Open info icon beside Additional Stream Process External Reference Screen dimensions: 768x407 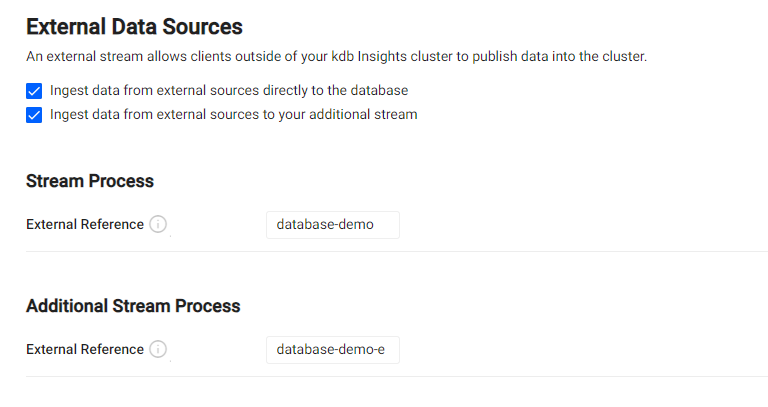click(x=158, y=349)
